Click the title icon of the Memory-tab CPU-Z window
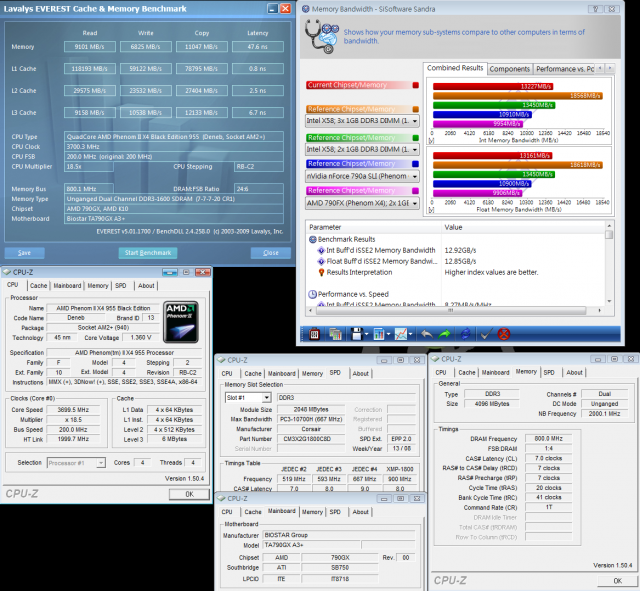 436,359
